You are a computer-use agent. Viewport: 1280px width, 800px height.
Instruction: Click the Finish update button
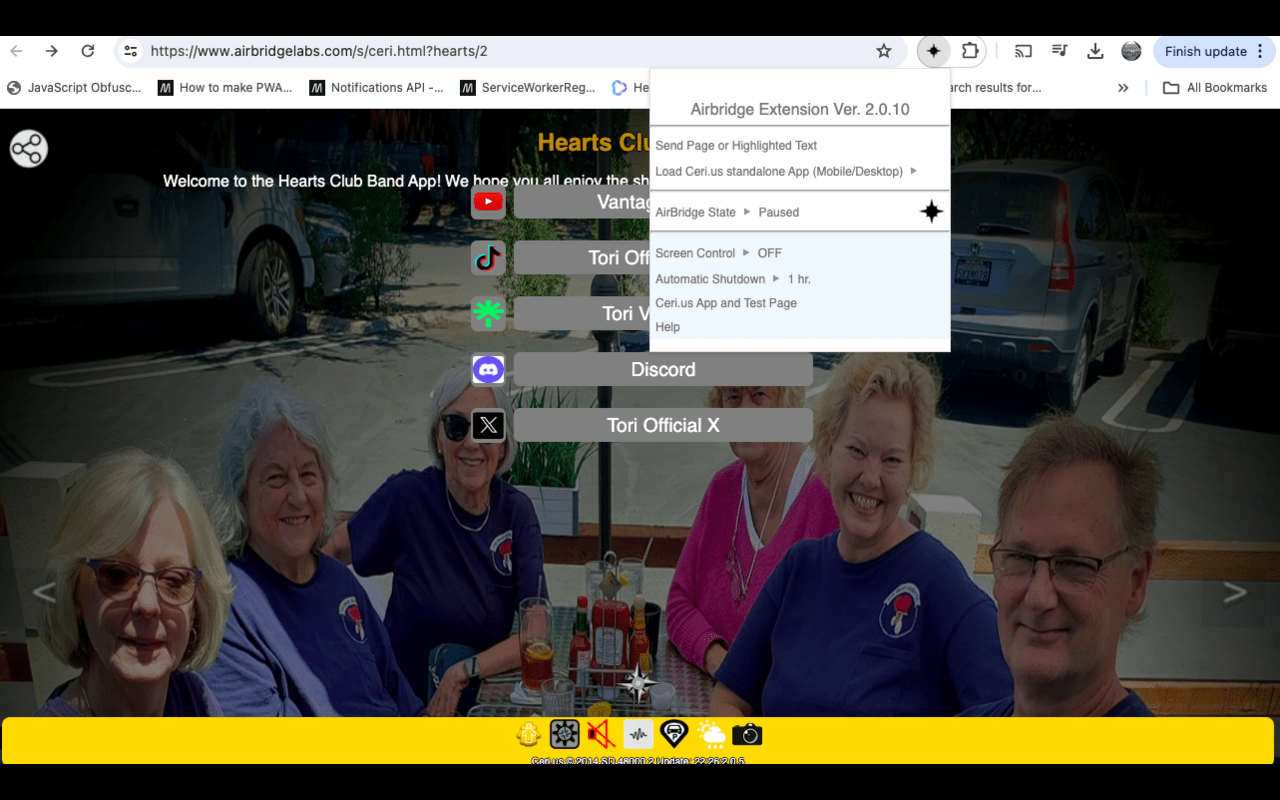point(1205,51)
